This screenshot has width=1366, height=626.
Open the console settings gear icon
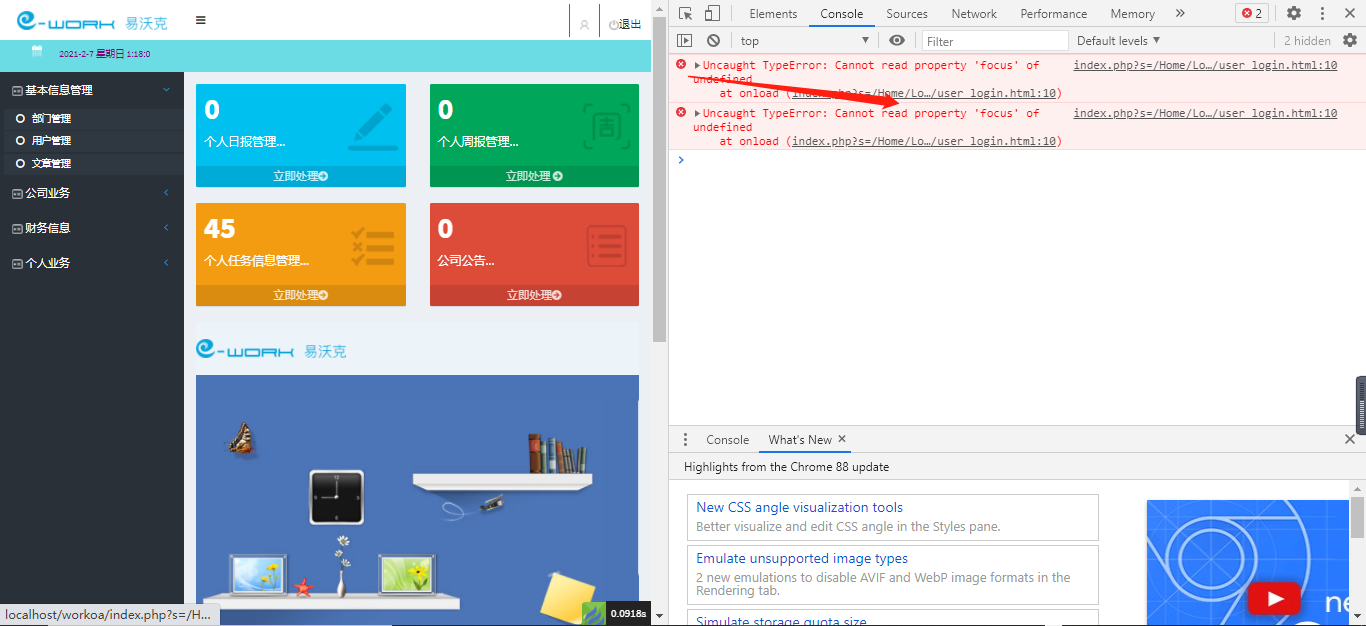(x=1350, y=41)
